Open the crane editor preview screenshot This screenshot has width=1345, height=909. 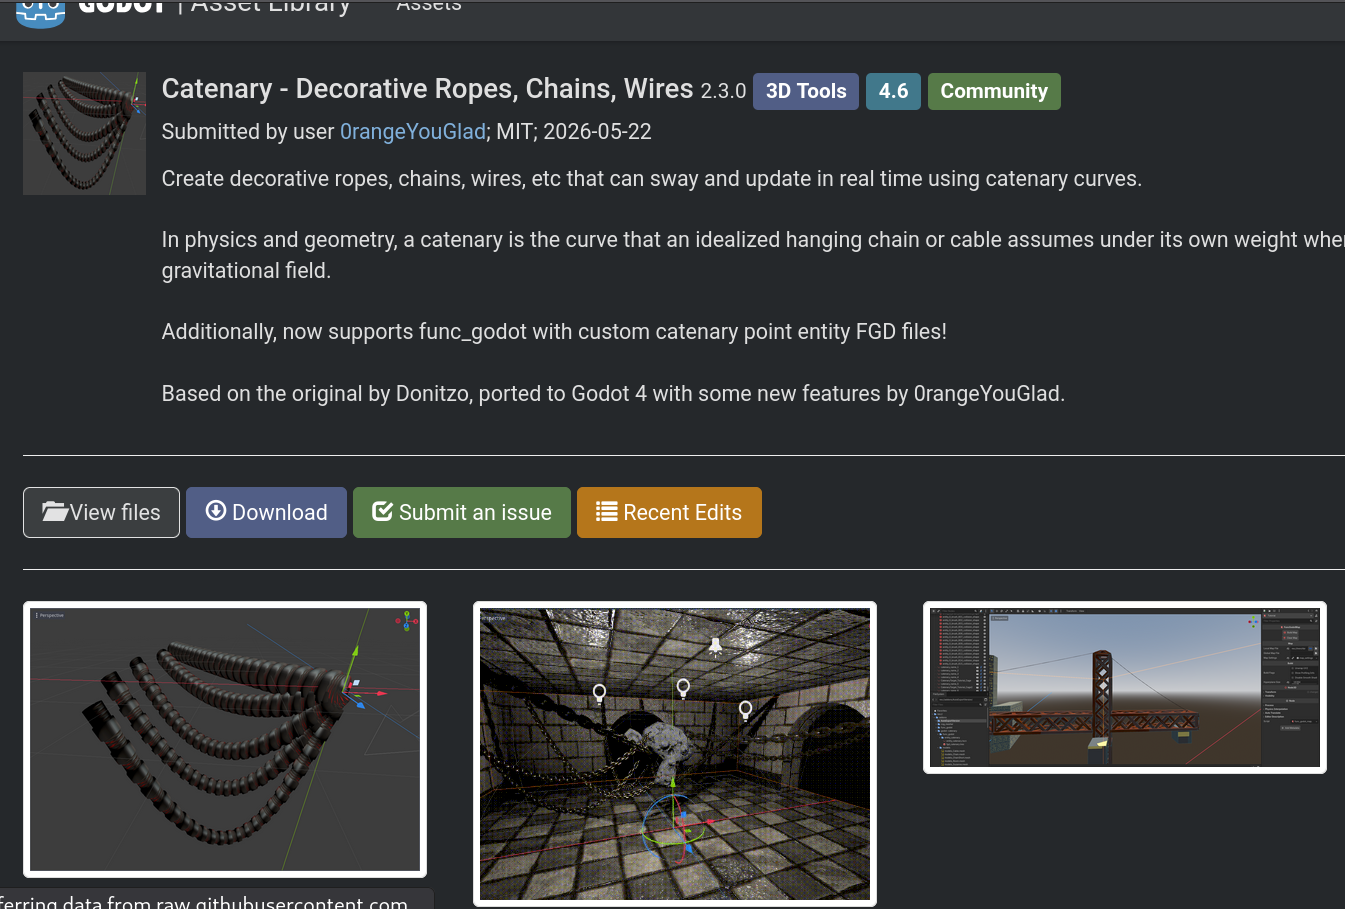[x=1125, y=688]
